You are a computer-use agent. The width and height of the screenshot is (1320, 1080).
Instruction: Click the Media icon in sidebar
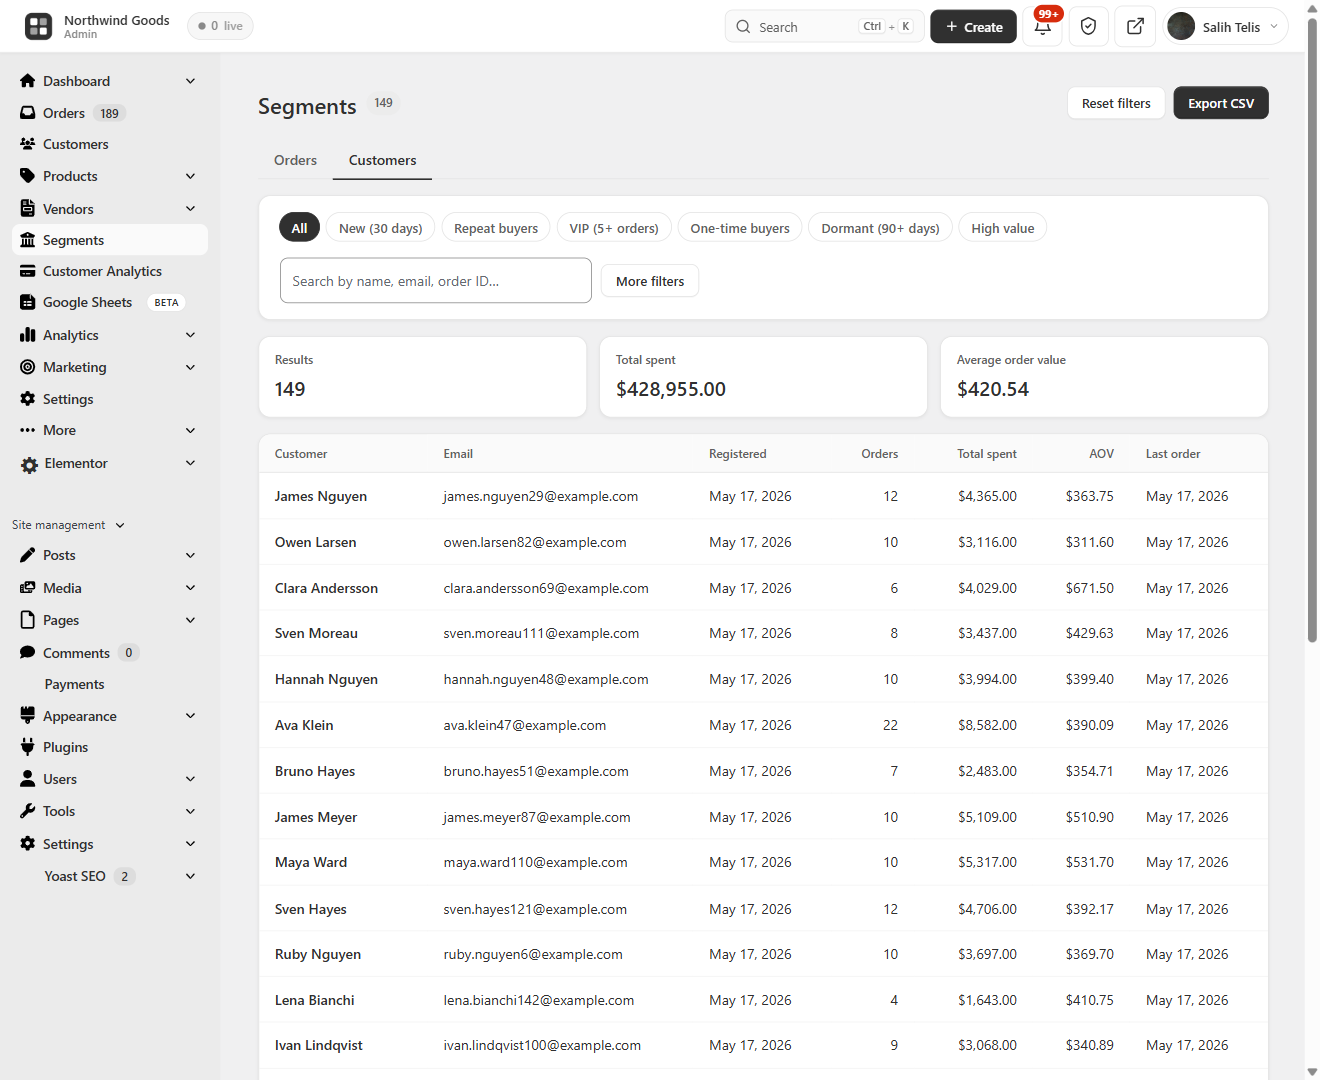pyautogui.click(x=28, y=588)
